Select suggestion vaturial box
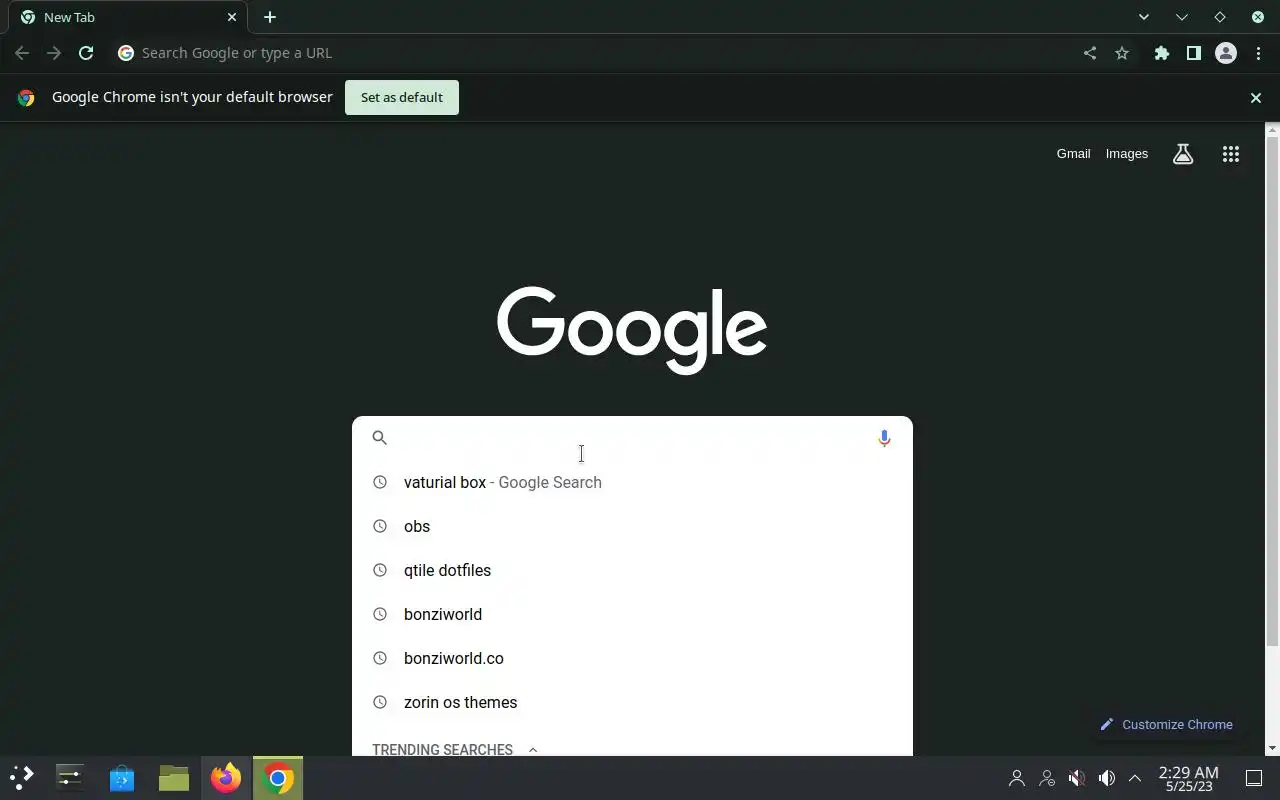This screenshot has width=1280, height=800. coord(632,482)
